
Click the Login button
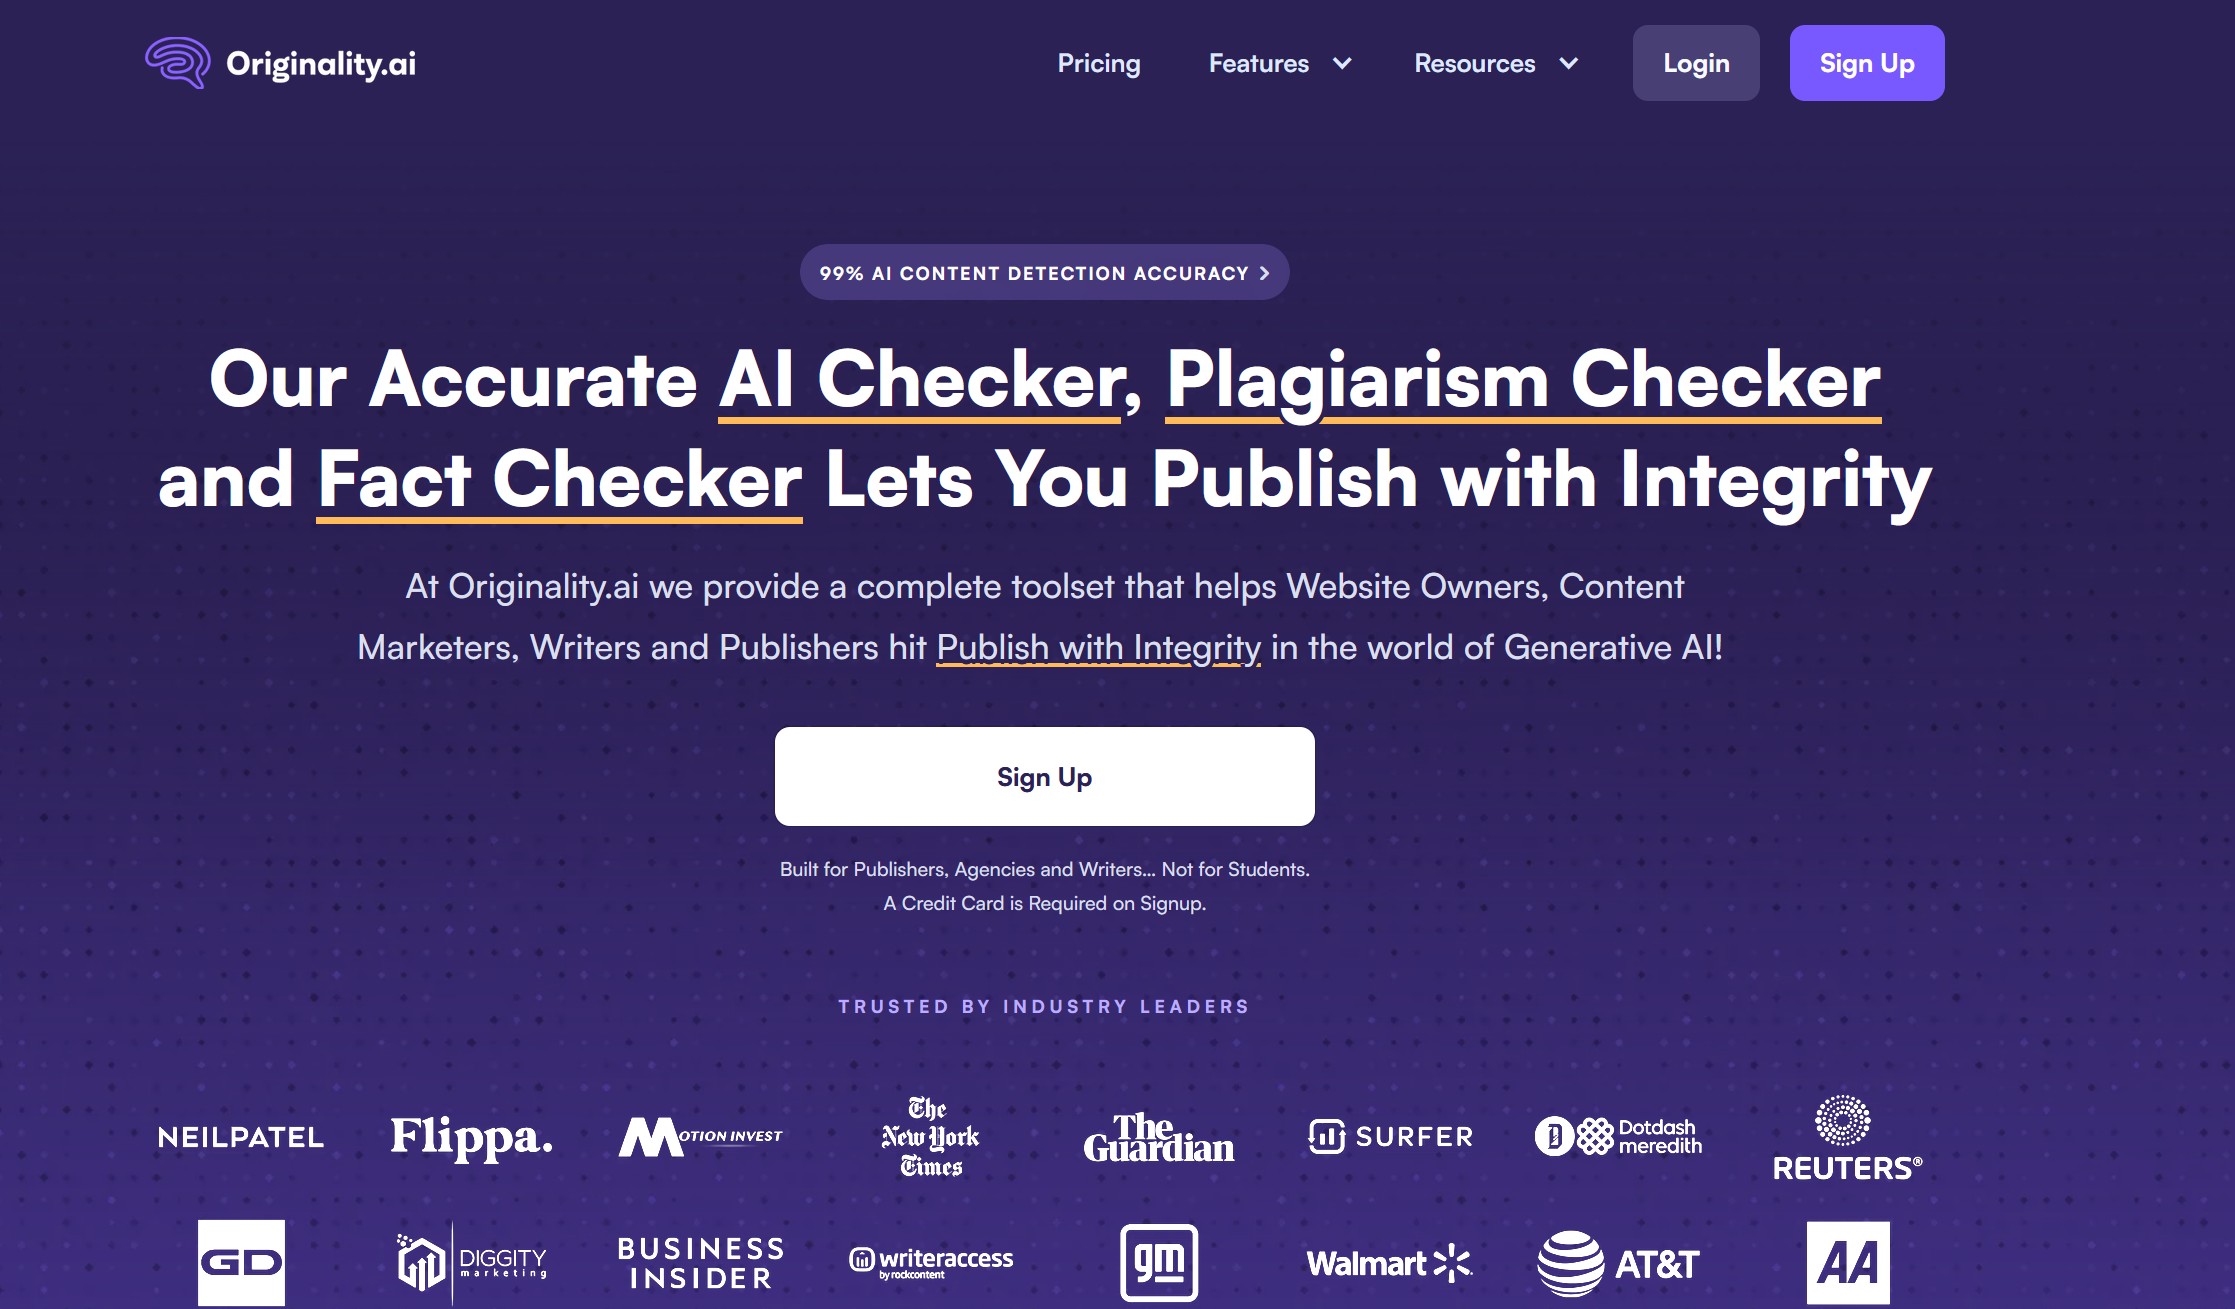click(x=1696, y=62)
